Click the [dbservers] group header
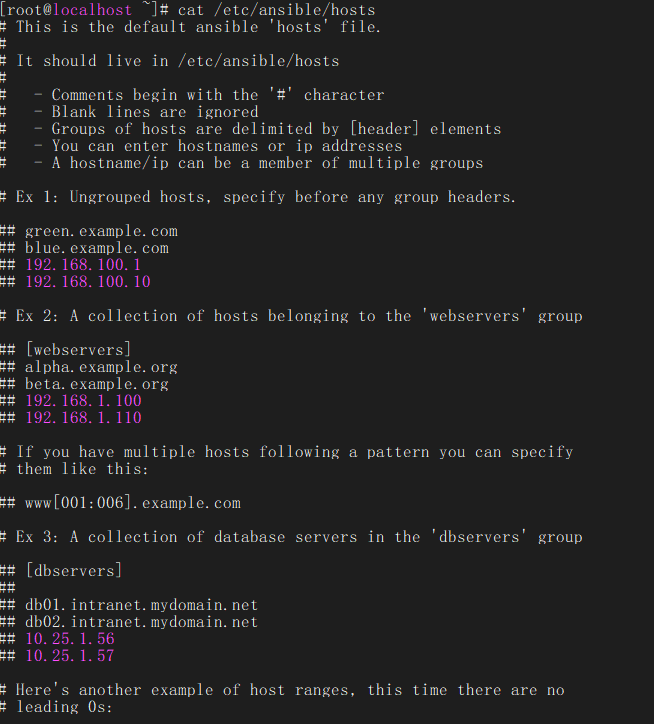The image size is (654, 724). 74,571
